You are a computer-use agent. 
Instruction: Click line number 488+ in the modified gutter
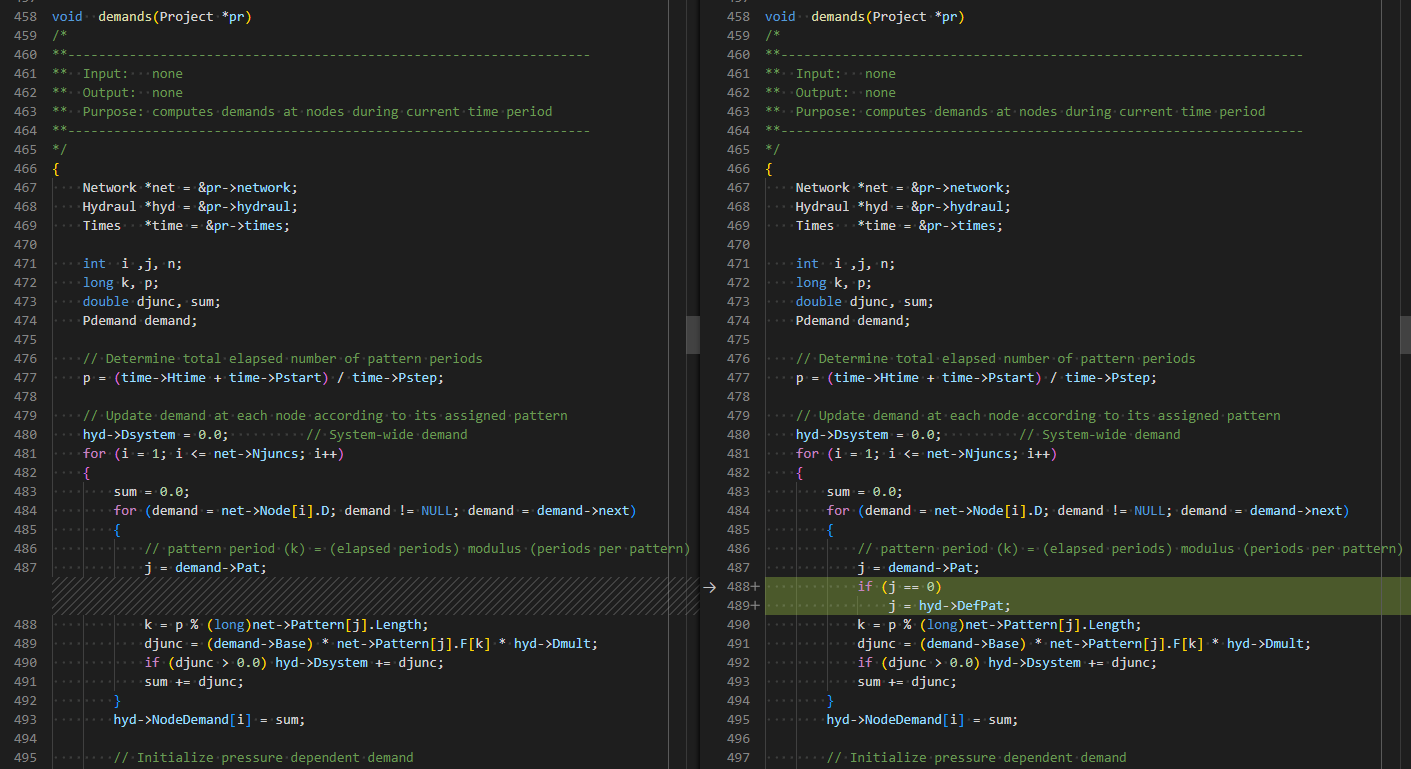click(742, 587)
